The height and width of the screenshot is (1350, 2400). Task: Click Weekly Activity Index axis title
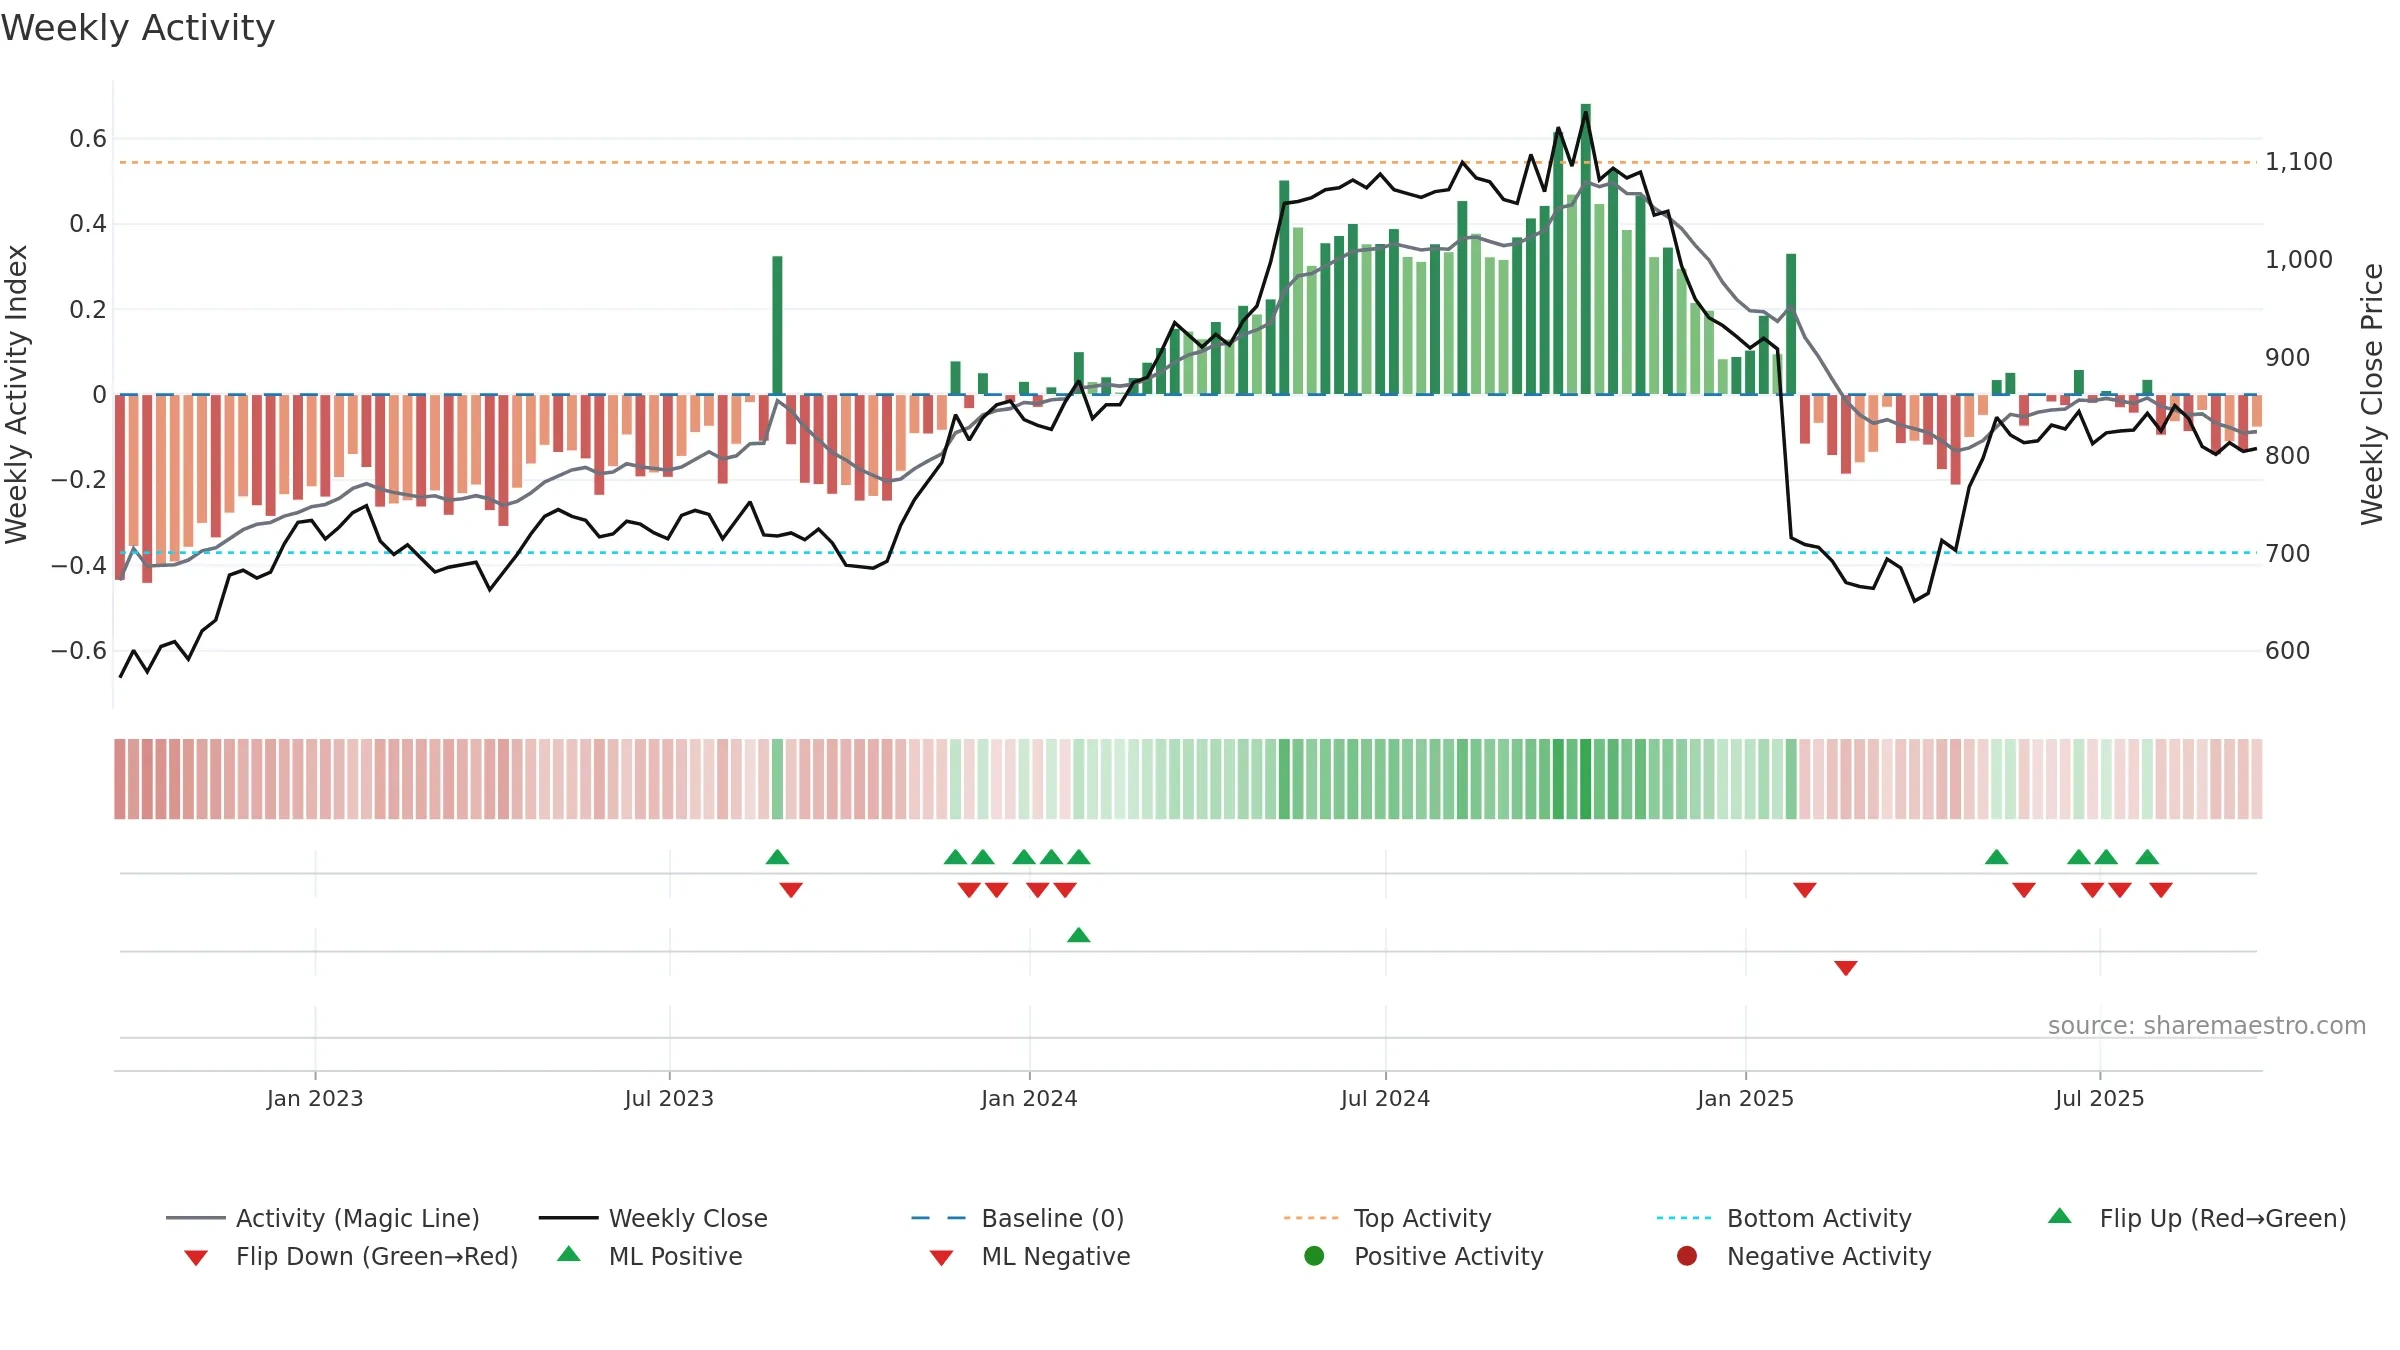pyautogui.click(x=16, y=394)
